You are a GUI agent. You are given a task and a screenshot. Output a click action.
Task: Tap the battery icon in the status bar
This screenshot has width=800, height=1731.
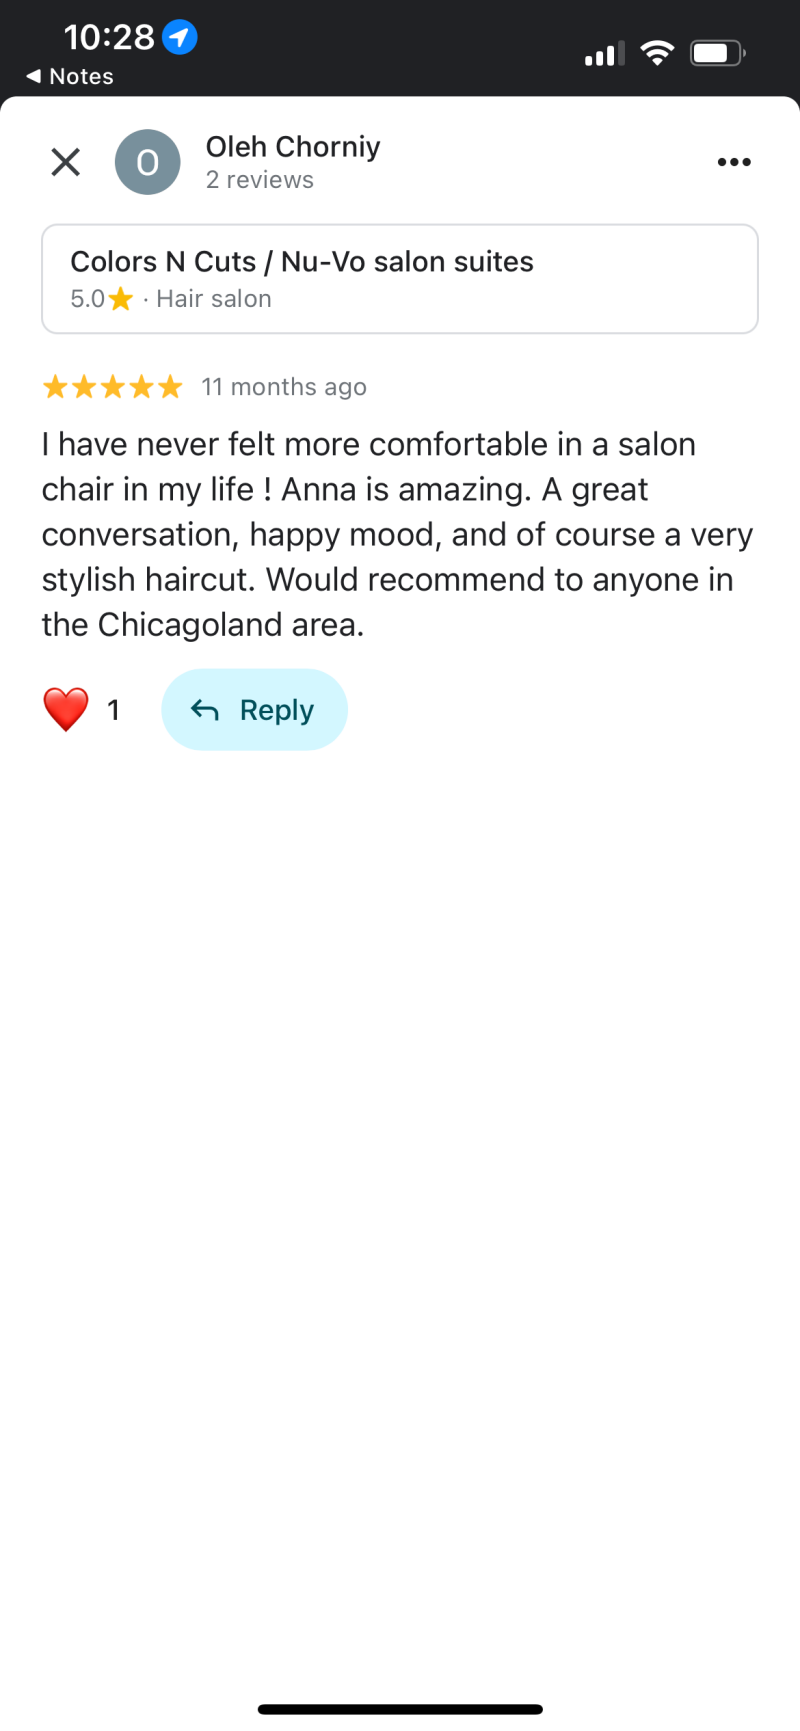(x=716, y=53)
